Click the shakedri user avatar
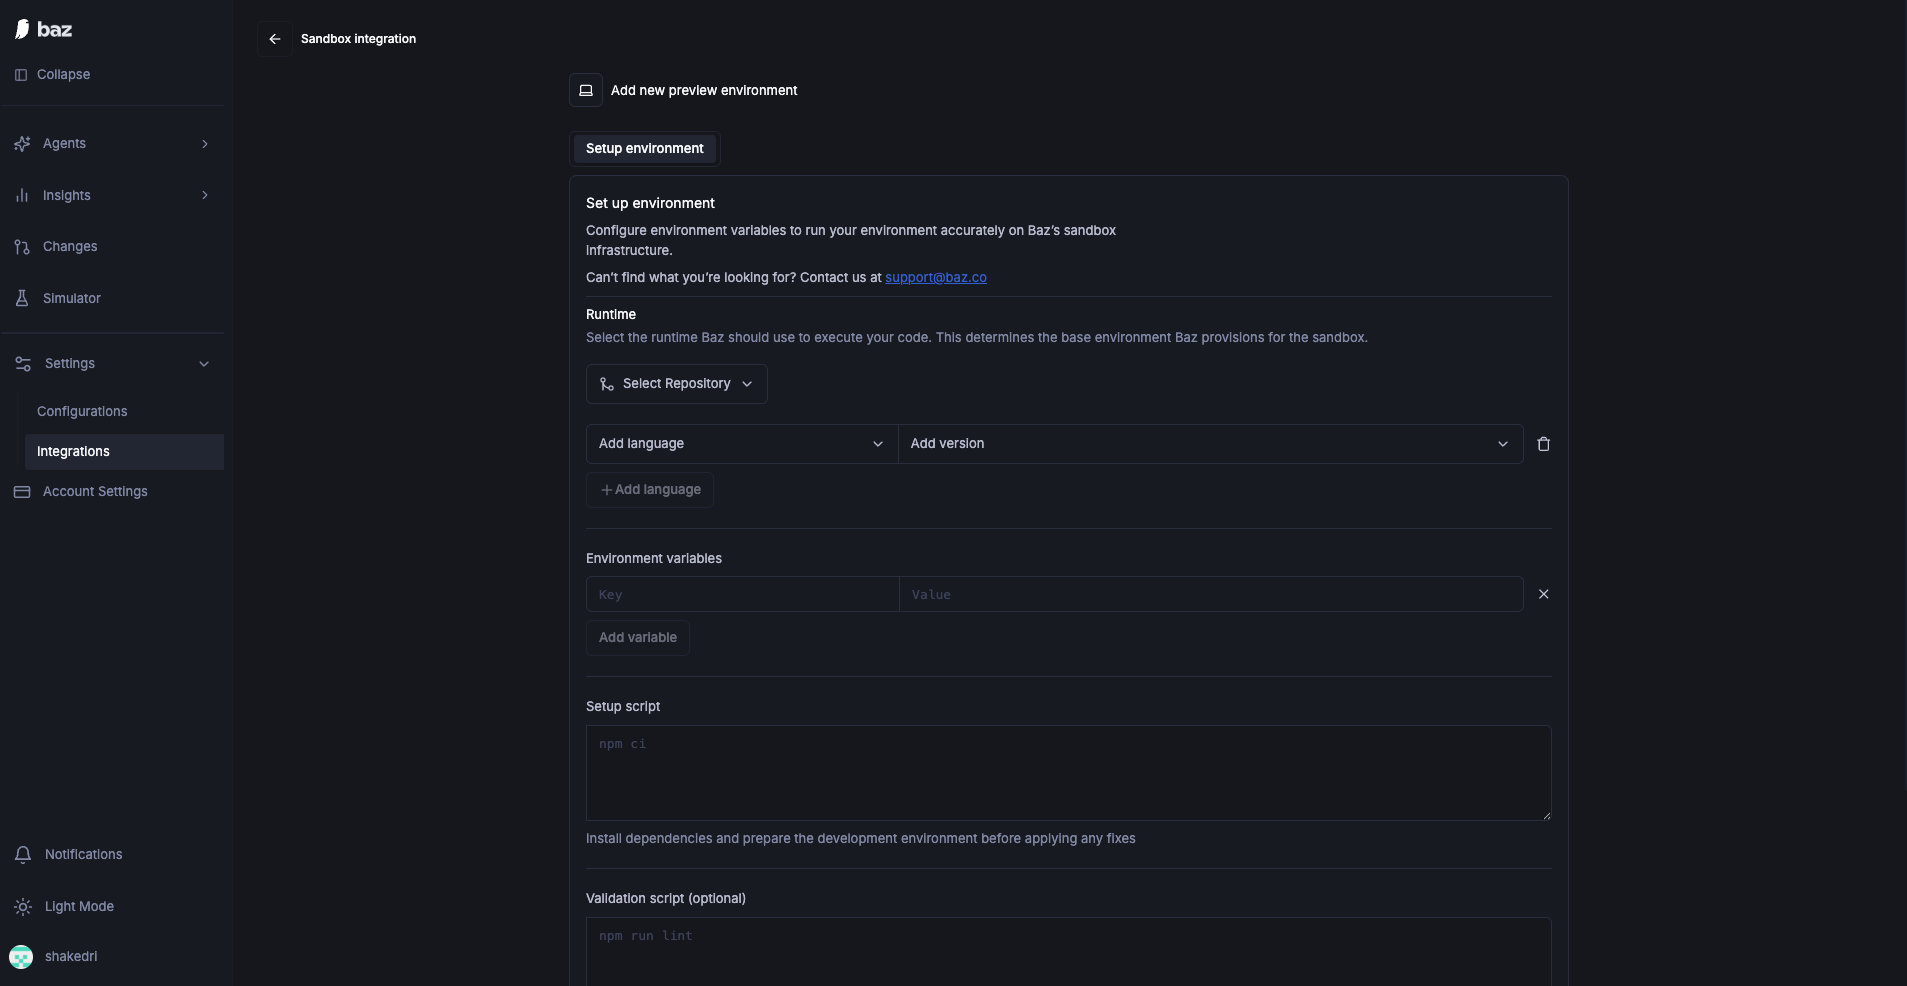 pos(21,957)
